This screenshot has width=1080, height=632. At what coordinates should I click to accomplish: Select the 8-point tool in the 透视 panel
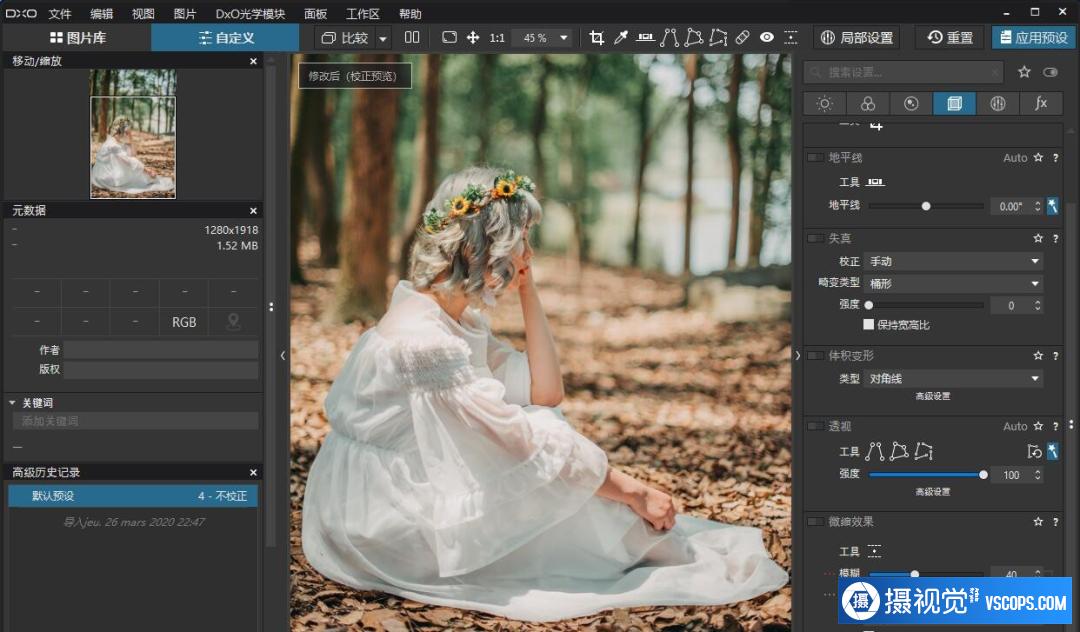pyautogui.click(x=924, y=452)
